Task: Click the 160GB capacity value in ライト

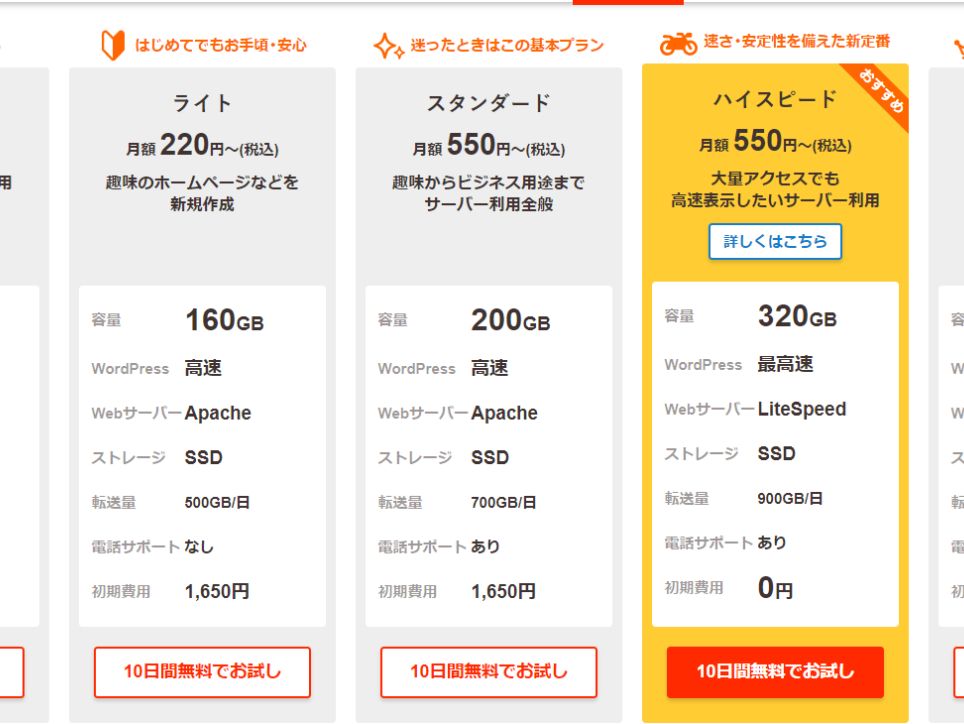Action: tap(224, 320)
